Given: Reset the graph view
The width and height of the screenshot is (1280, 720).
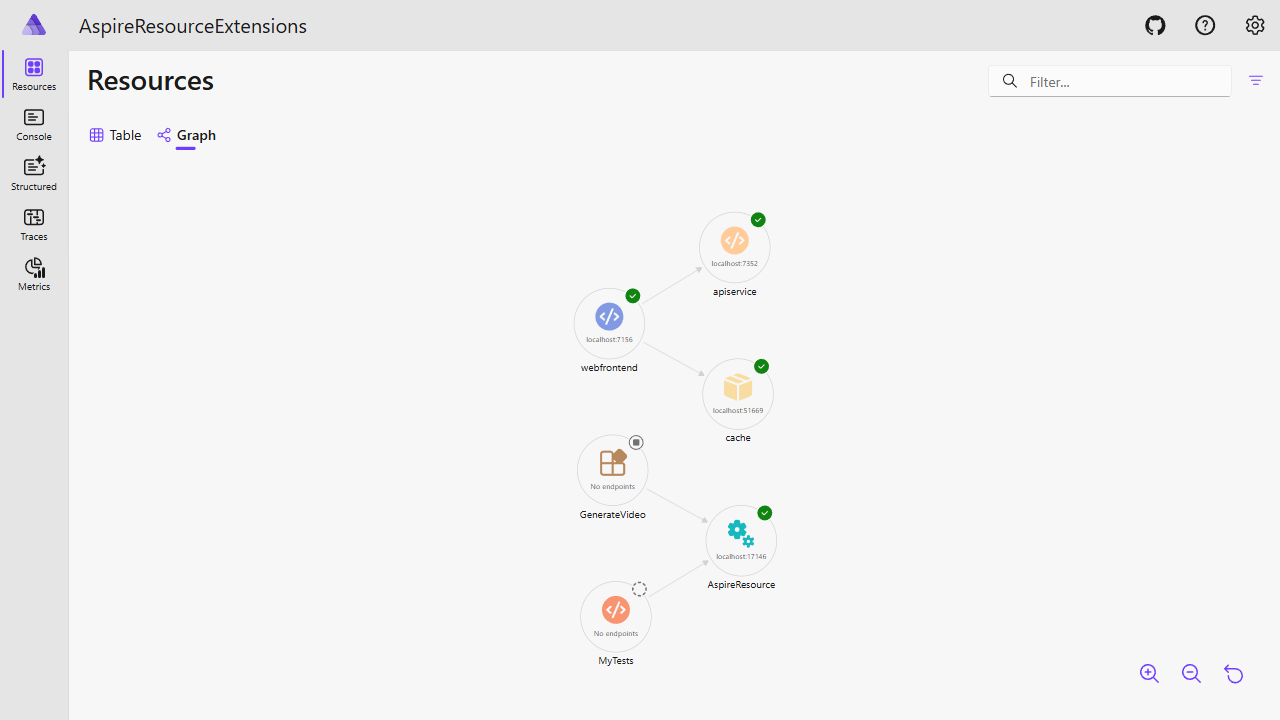Looking at the screenshot, I should pos(1234,674).
